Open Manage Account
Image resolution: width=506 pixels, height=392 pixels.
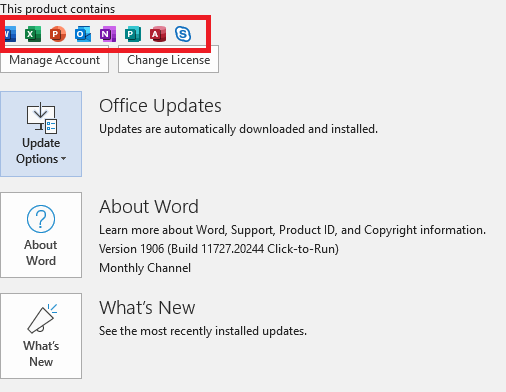tap(54, 60)
